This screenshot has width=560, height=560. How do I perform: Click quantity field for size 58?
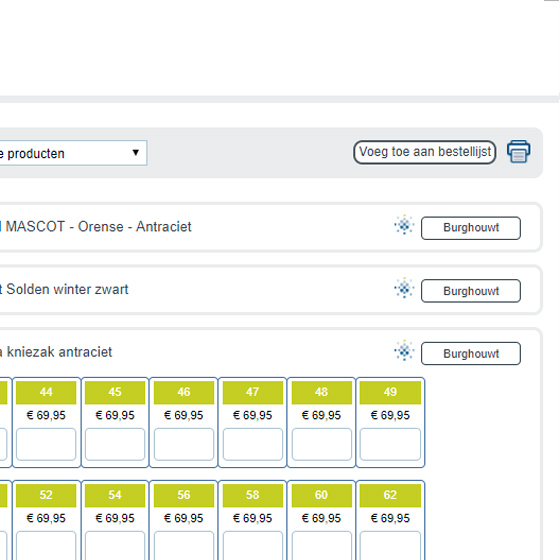pos(253,546)
